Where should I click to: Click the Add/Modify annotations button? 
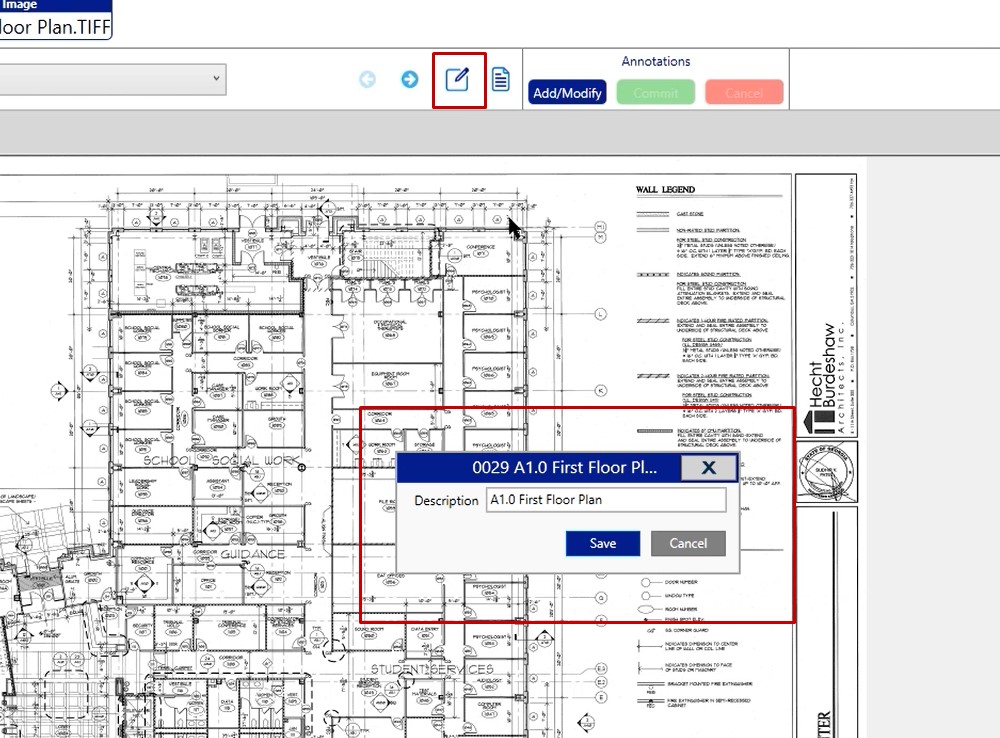(567, 93)
